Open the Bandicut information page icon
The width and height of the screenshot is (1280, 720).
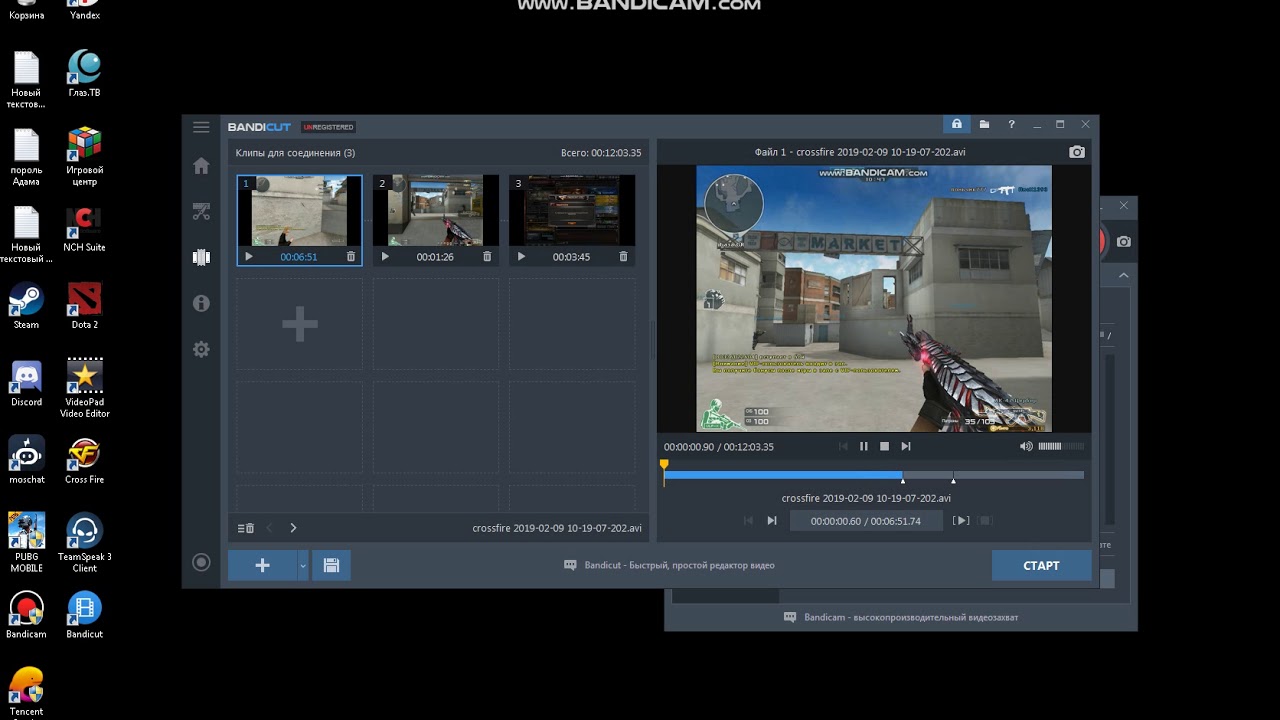[x=201, y=303]
